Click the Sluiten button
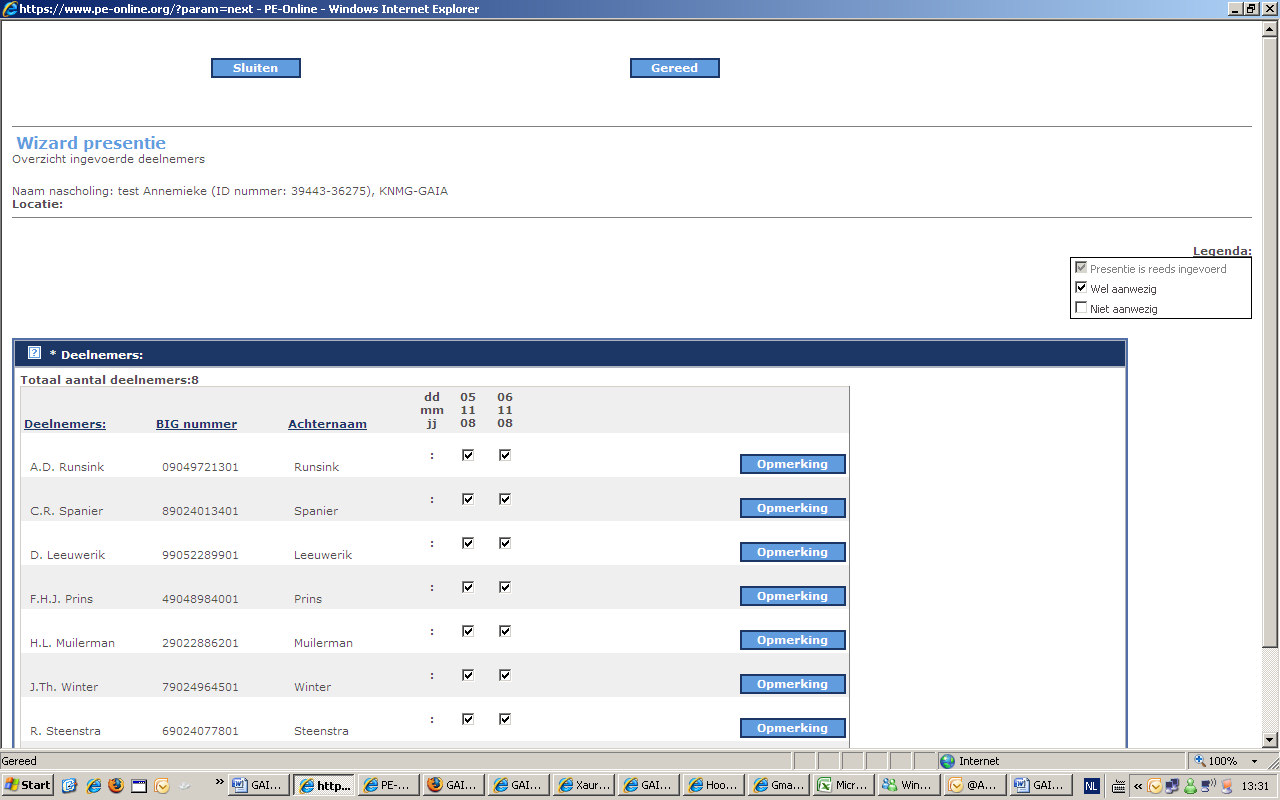Screen dimensions: 1280x800 256,68
